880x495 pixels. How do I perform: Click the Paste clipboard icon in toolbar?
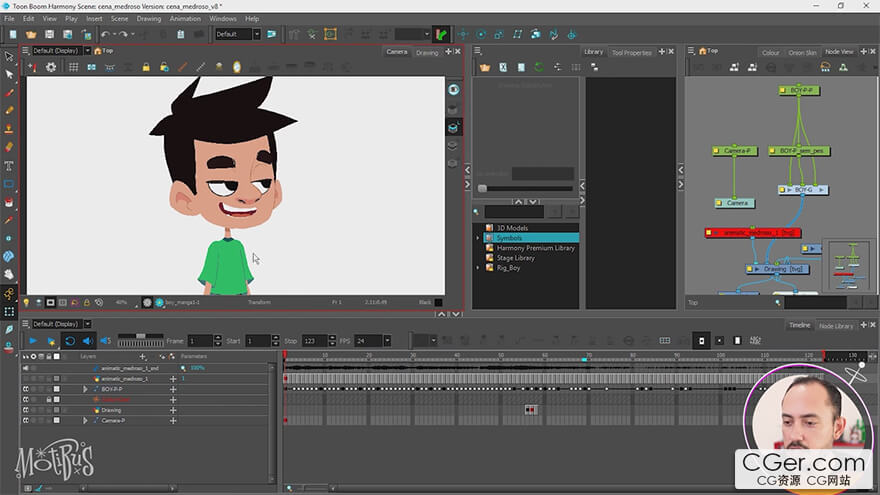(x=180, y=35)
